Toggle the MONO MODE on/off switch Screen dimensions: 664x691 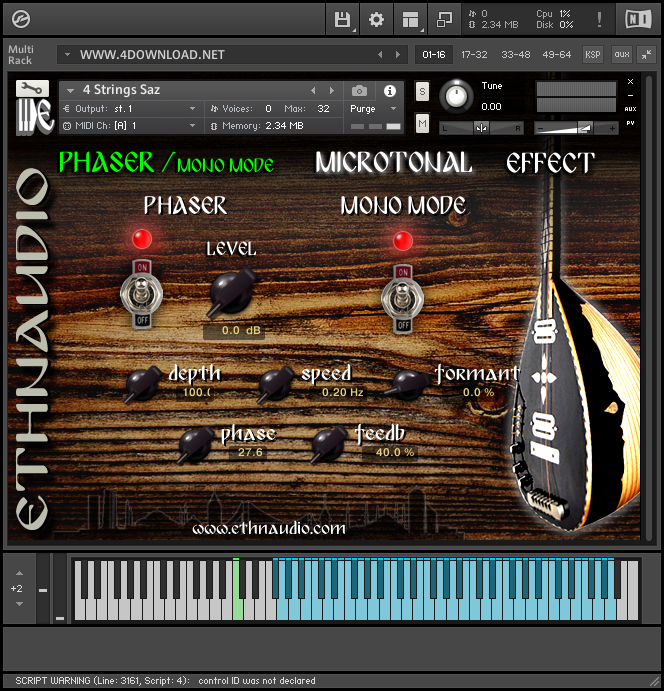(x=403, y=299)
